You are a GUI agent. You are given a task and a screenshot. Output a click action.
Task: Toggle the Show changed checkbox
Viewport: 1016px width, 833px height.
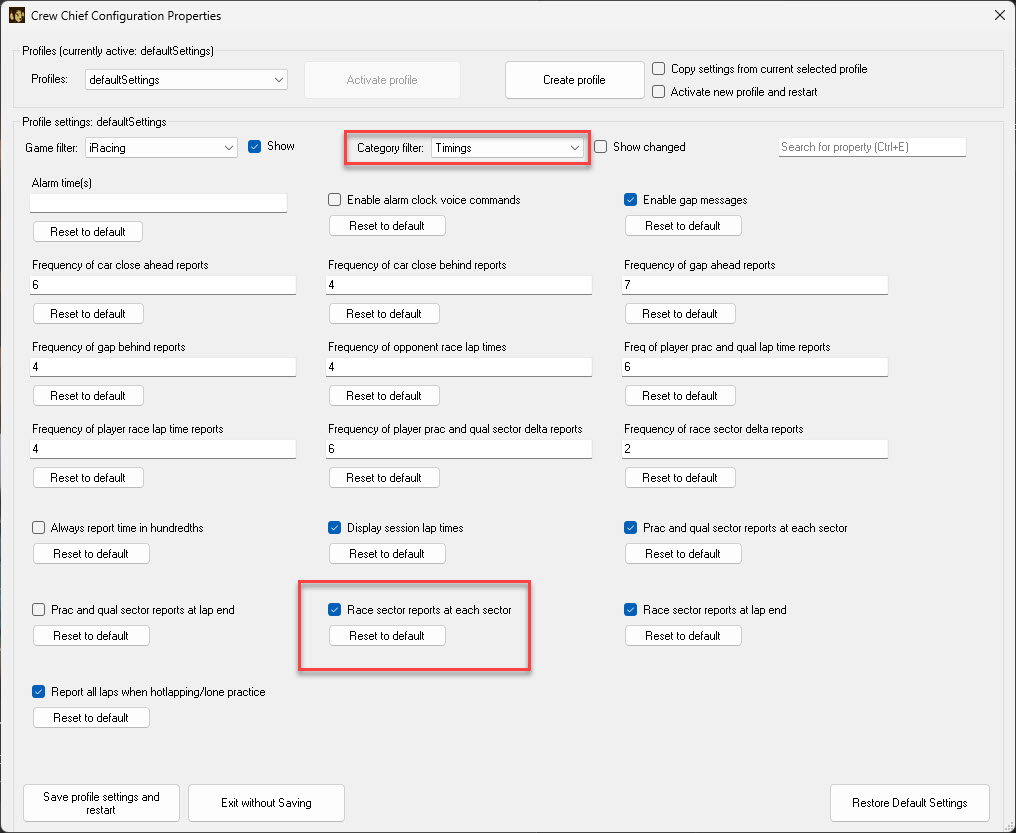[x=601, y=146]
